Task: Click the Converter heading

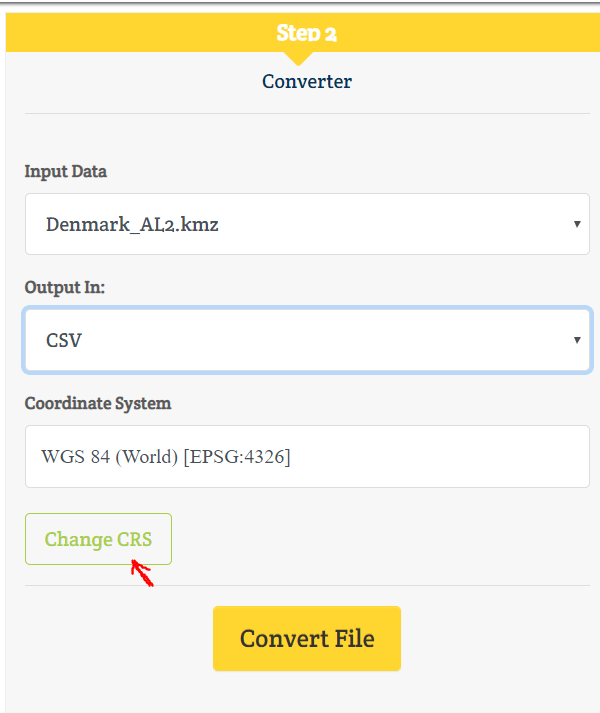Action: (x=307, y=82)
